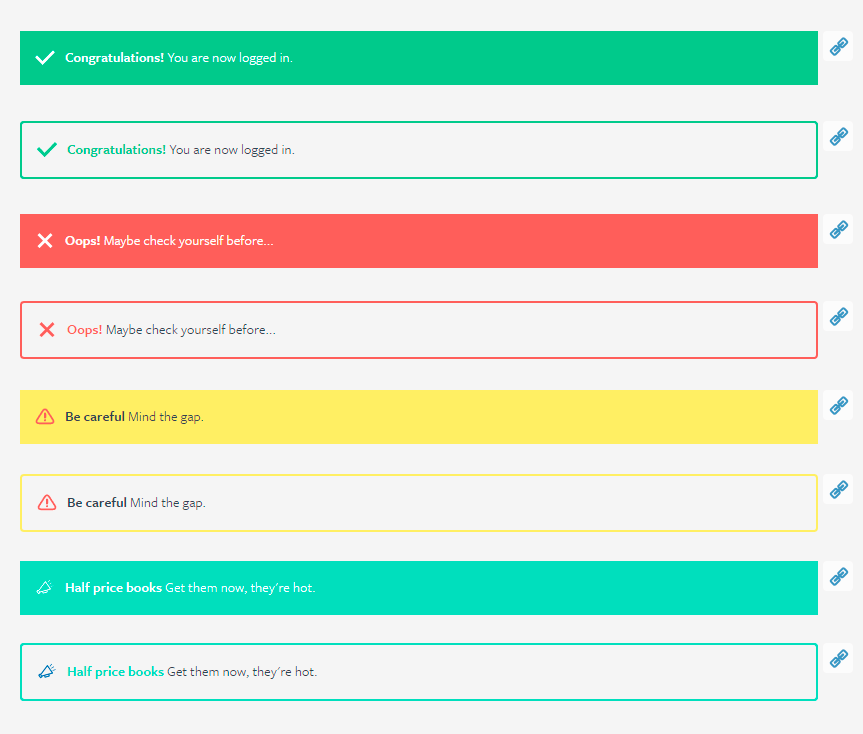The width and height of the screenshot is (863, 734).
Task: Copy anchor link for the solid red Oops alert
Action: click(839, 229)
